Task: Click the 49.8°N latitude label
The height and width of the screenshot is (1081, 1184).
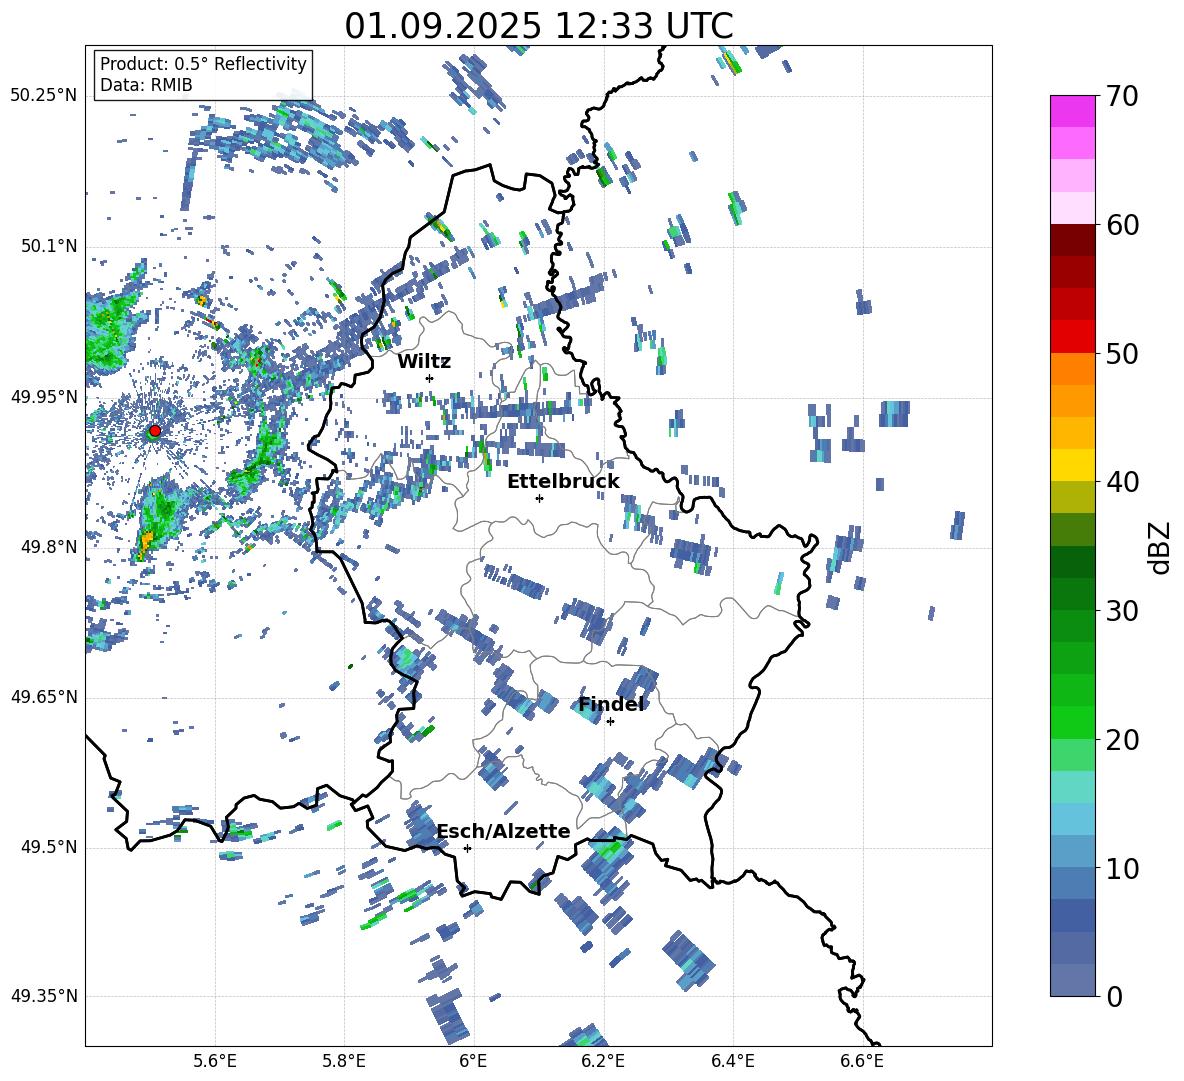Action: point(48,547)
